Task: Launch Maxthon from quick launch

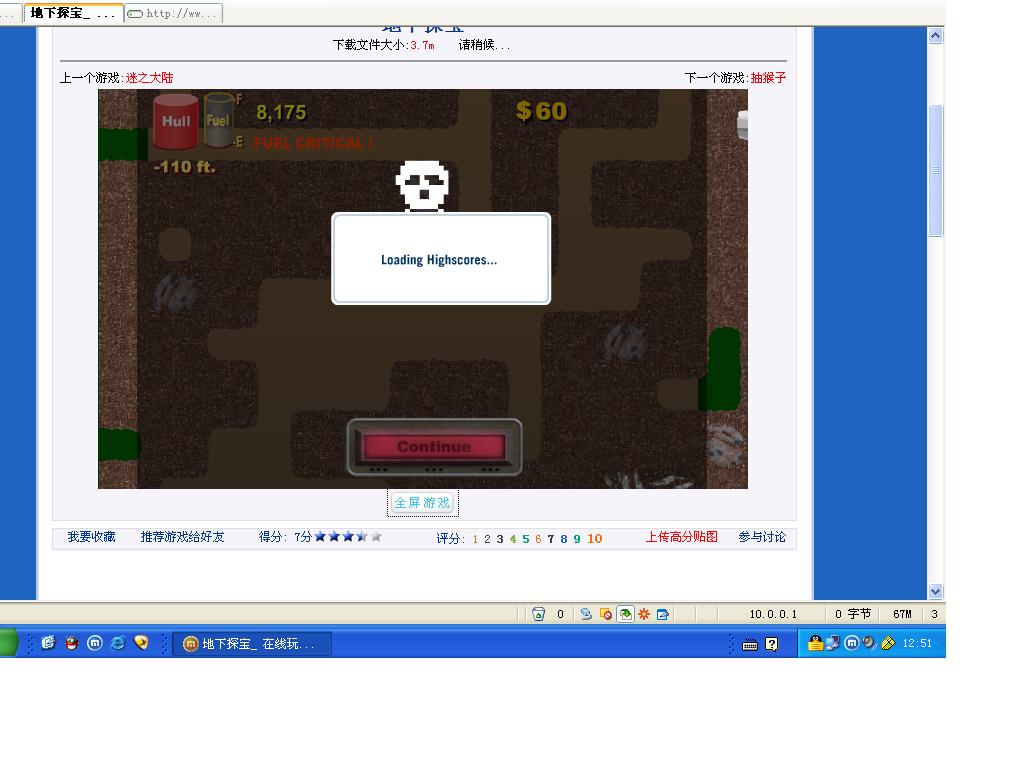Action: (95, 643)
